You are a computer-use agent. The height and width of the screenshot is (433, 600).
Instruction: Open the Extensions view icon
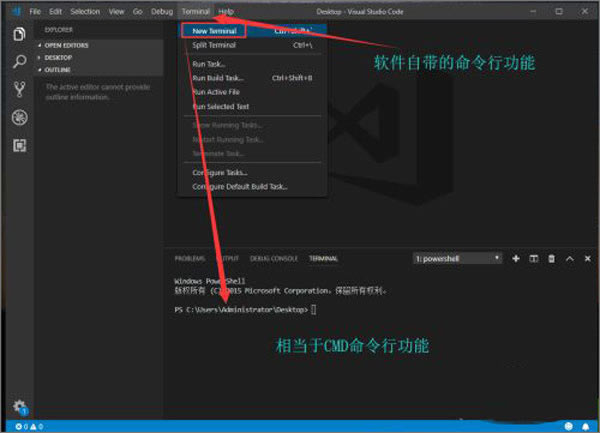pyautogui.click(x=20, y=145)
